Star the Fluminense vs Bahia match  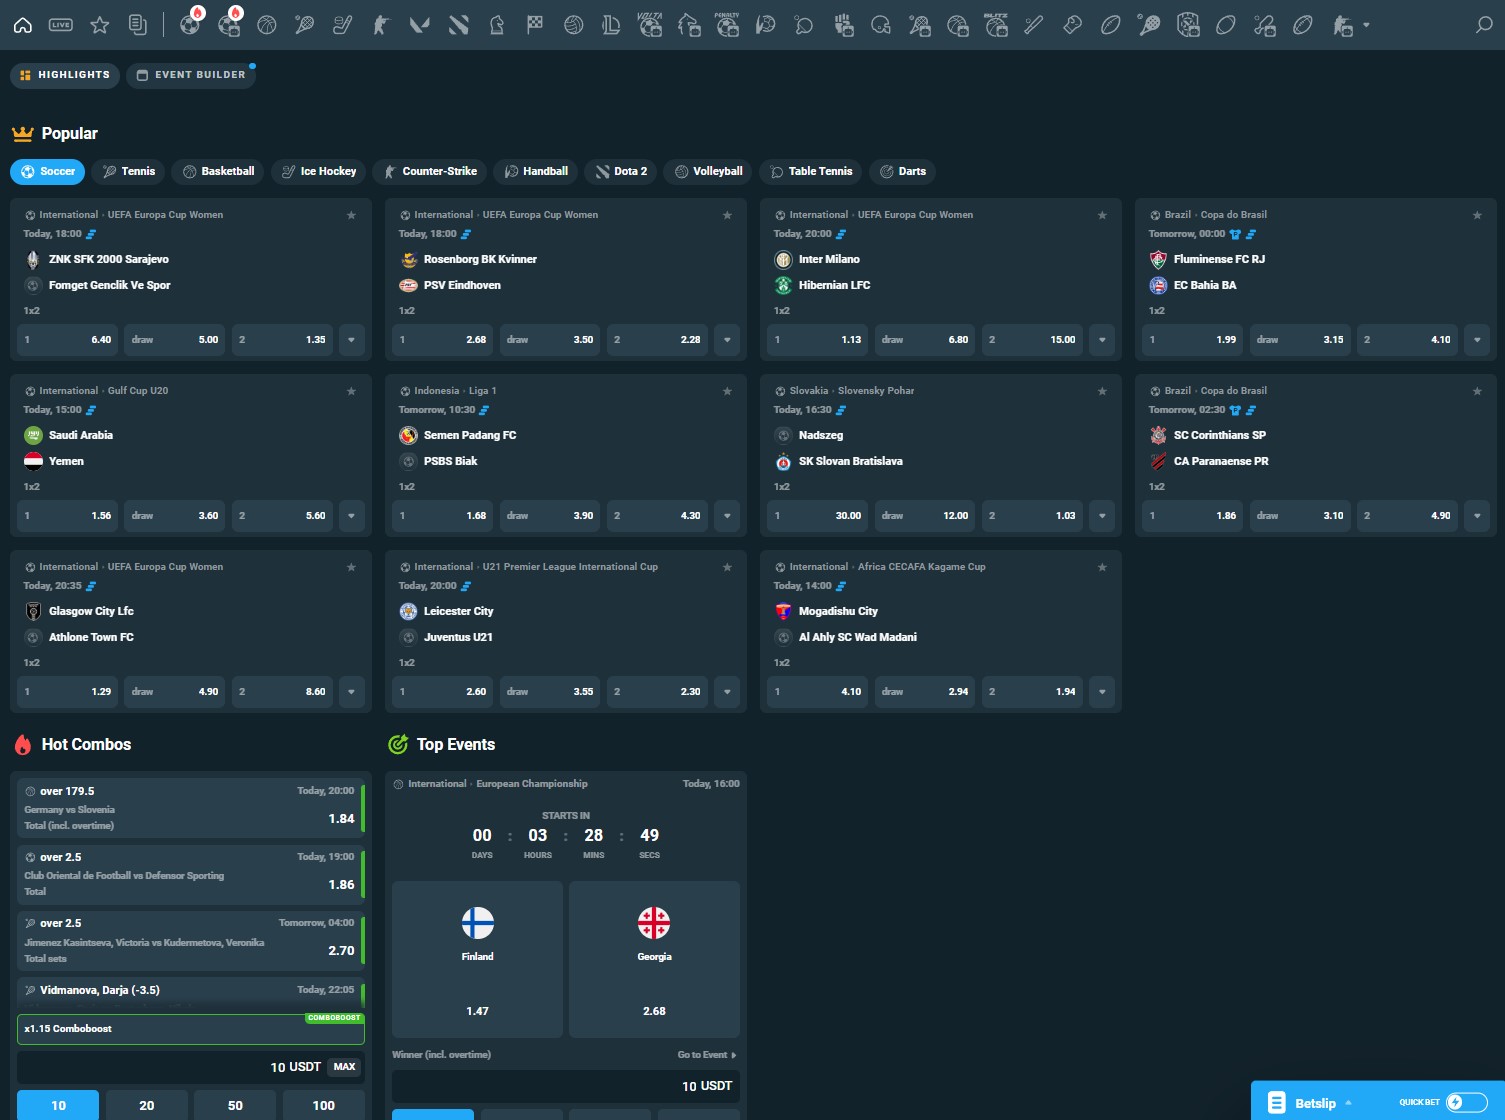tap(1477, 215)
